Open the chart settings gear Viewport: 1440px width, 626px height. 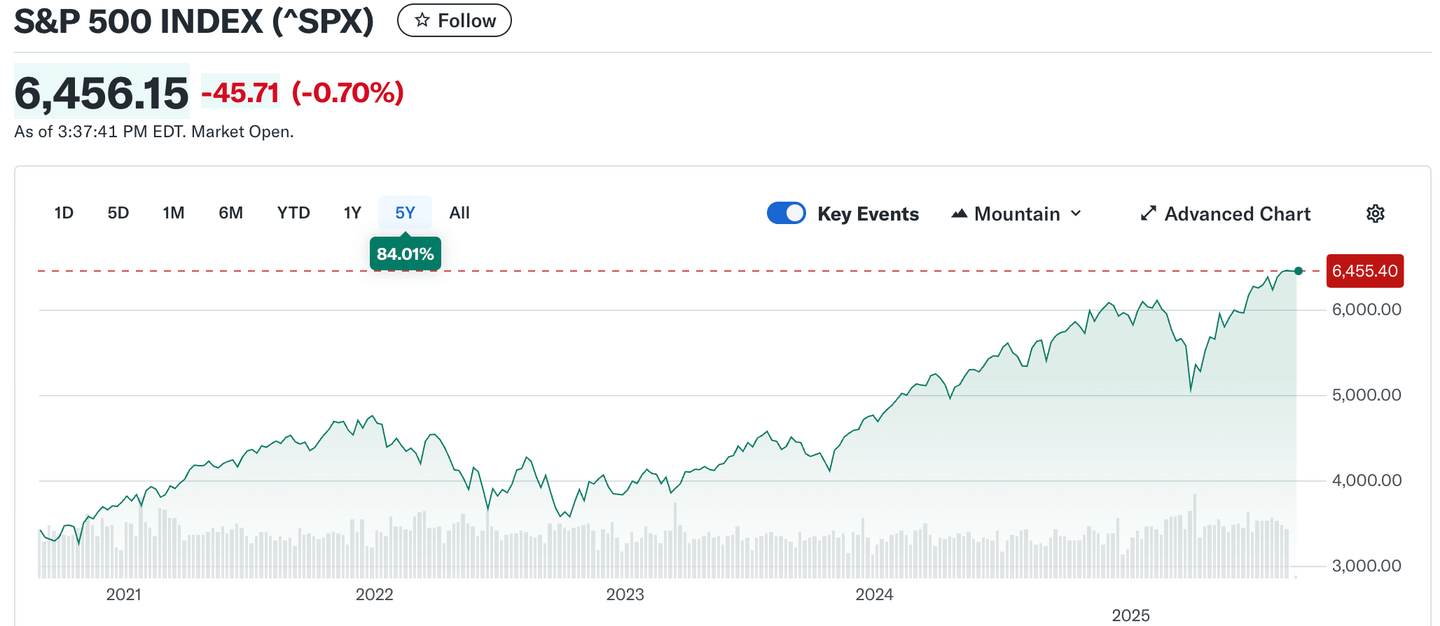tap(1375, 213)
